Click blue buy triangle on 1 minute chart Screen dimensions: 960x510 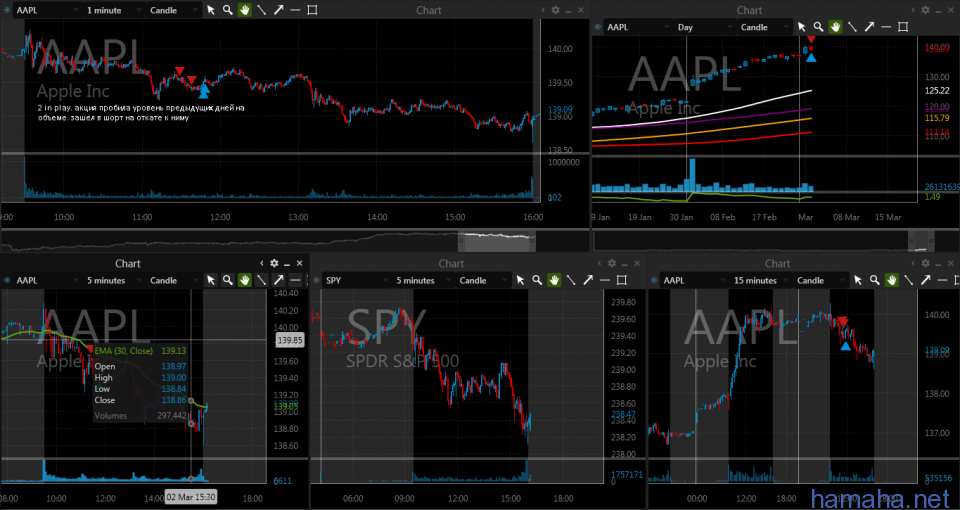tap(204, 91)
